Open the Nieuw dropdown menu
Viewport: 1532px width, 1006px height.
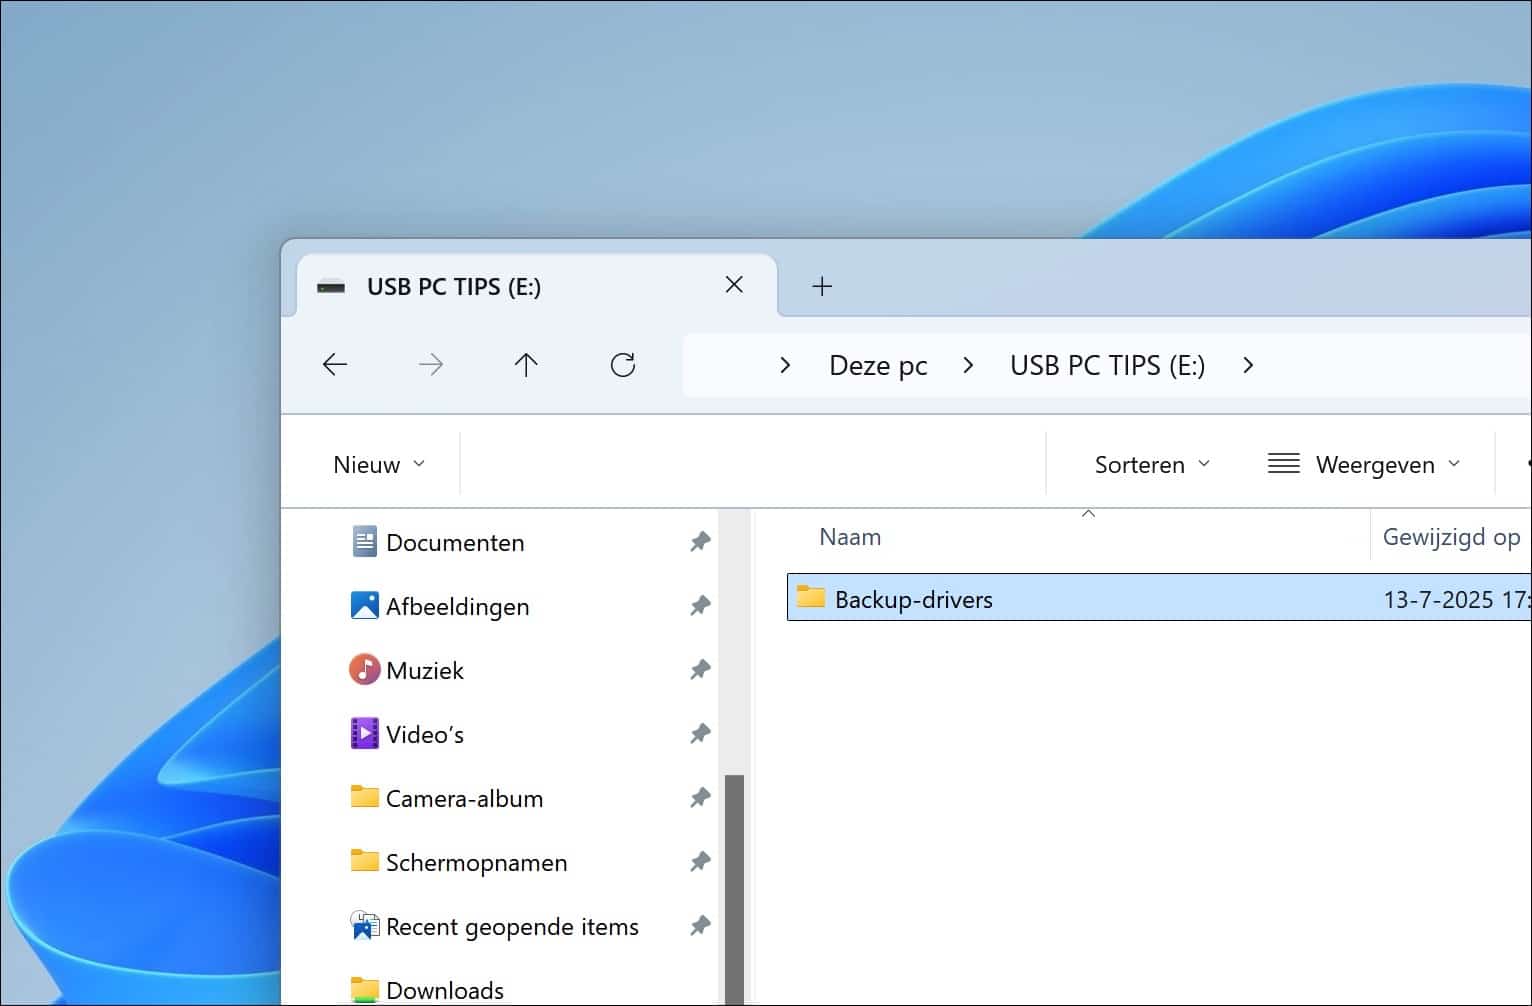coord(377,463)
